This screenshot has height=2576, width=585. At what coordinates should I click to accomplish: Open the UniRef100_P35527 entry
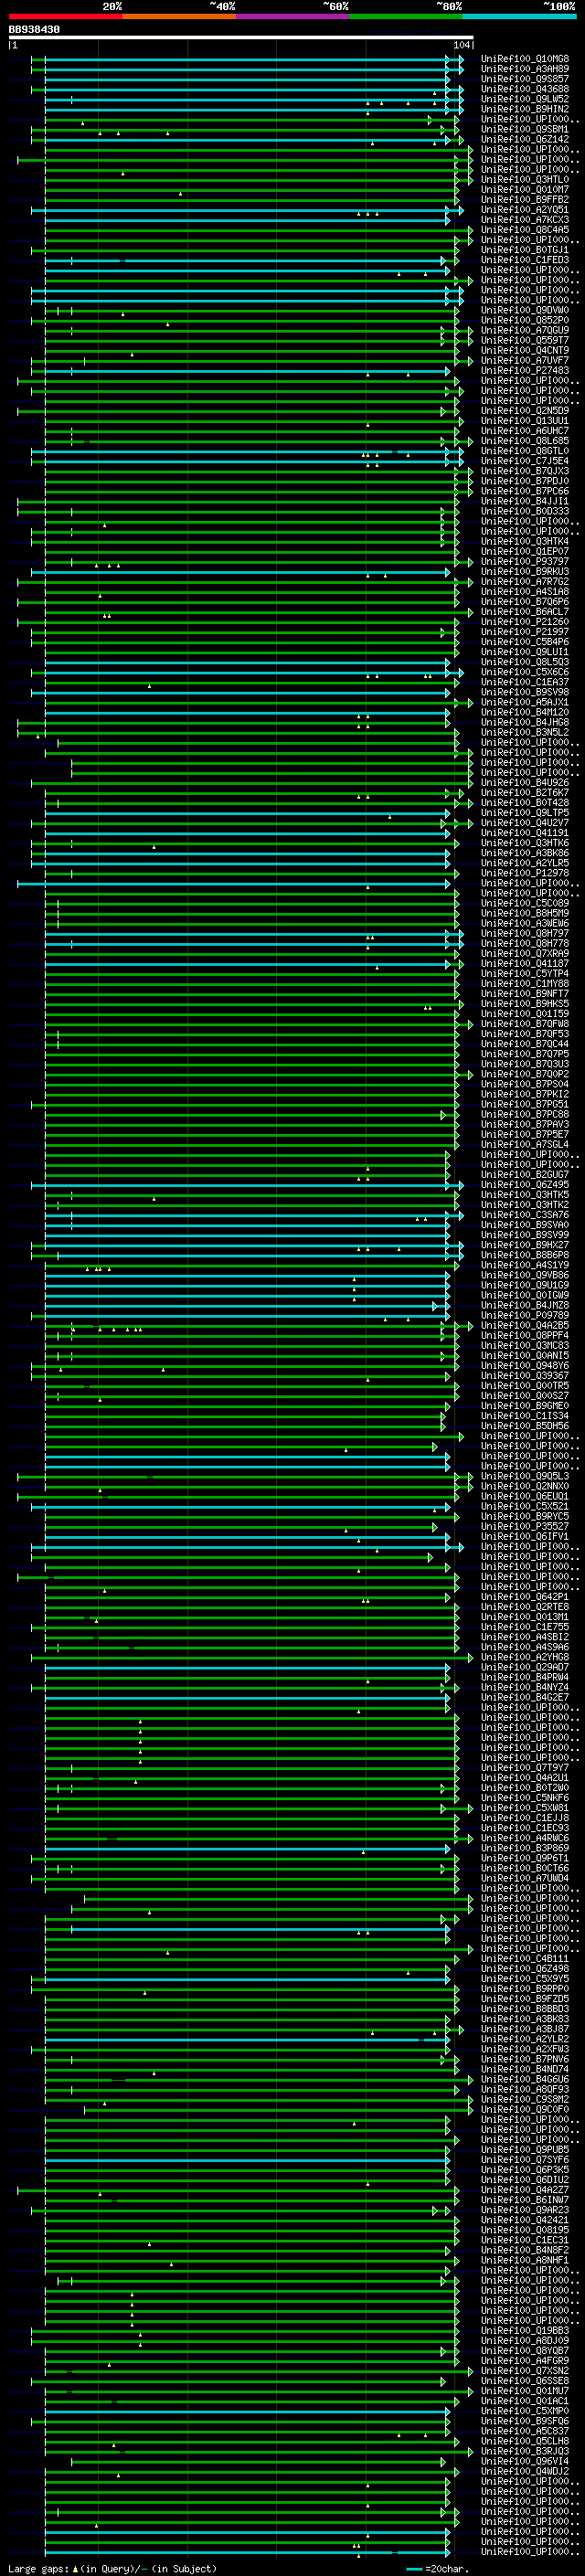click(525, 1526)
